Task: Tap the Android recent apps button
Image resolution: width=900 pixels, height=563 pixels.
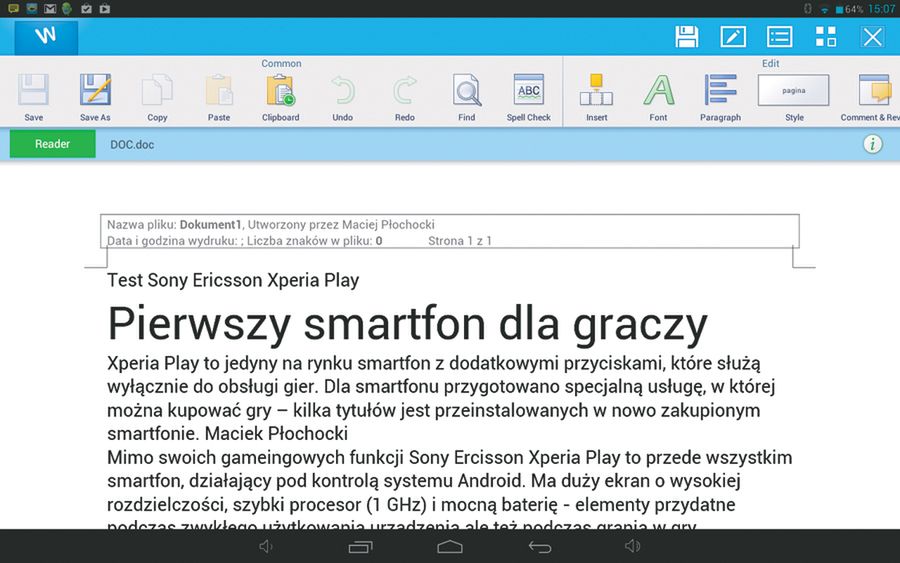Action: coord(360,547)
